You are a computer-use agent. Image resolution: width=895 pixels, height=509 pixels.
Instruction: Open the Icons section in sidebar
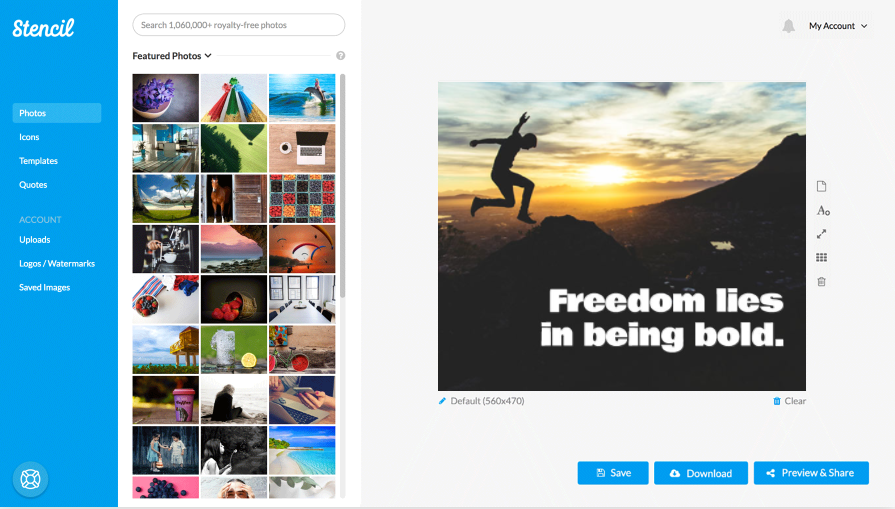click(x=29, y=137)
